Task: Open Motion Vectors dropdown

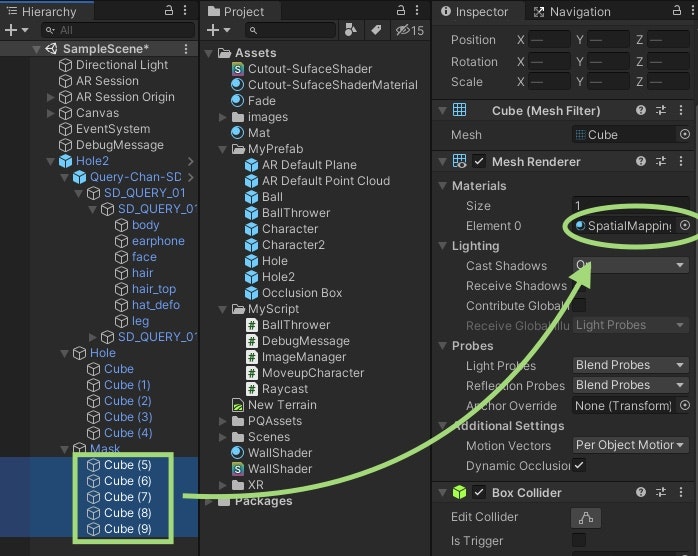Action: pyautogui.click(x=630, y=445)
